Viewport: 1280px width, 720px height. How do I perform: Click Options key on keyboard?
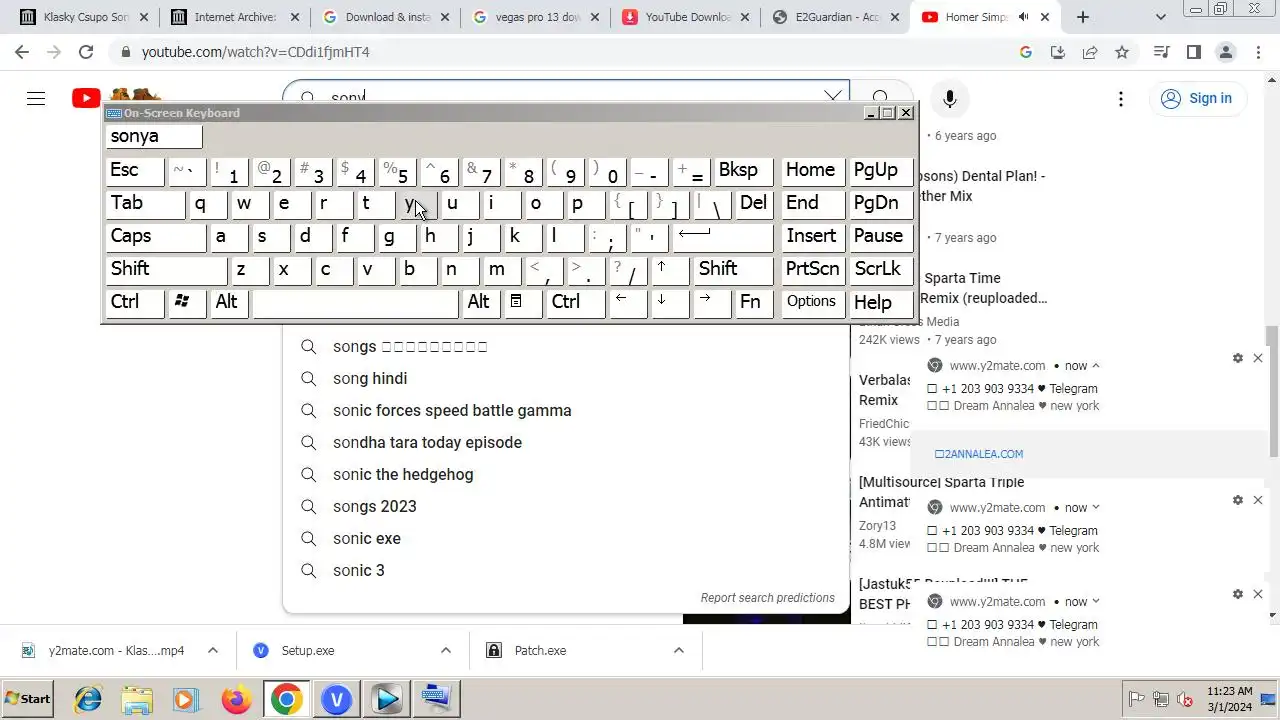(x=812, y=302)
